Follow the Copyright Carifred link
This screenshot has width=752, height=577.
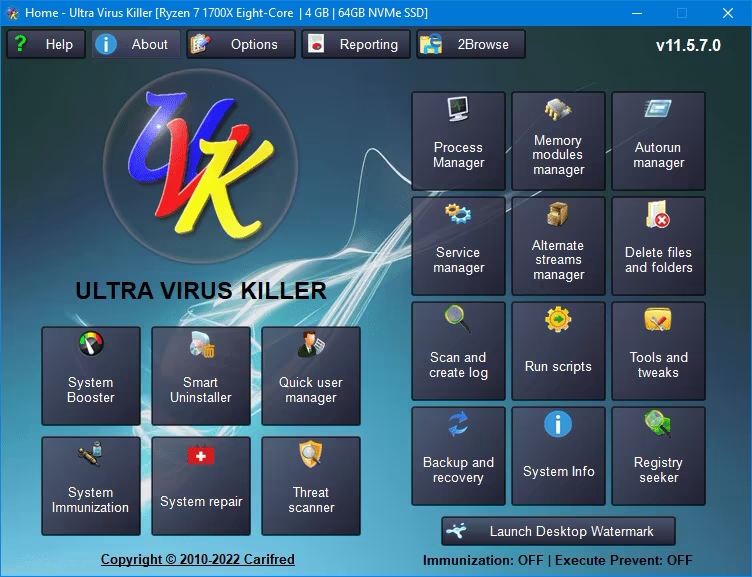pyautogui.click(x=198, y=559)
